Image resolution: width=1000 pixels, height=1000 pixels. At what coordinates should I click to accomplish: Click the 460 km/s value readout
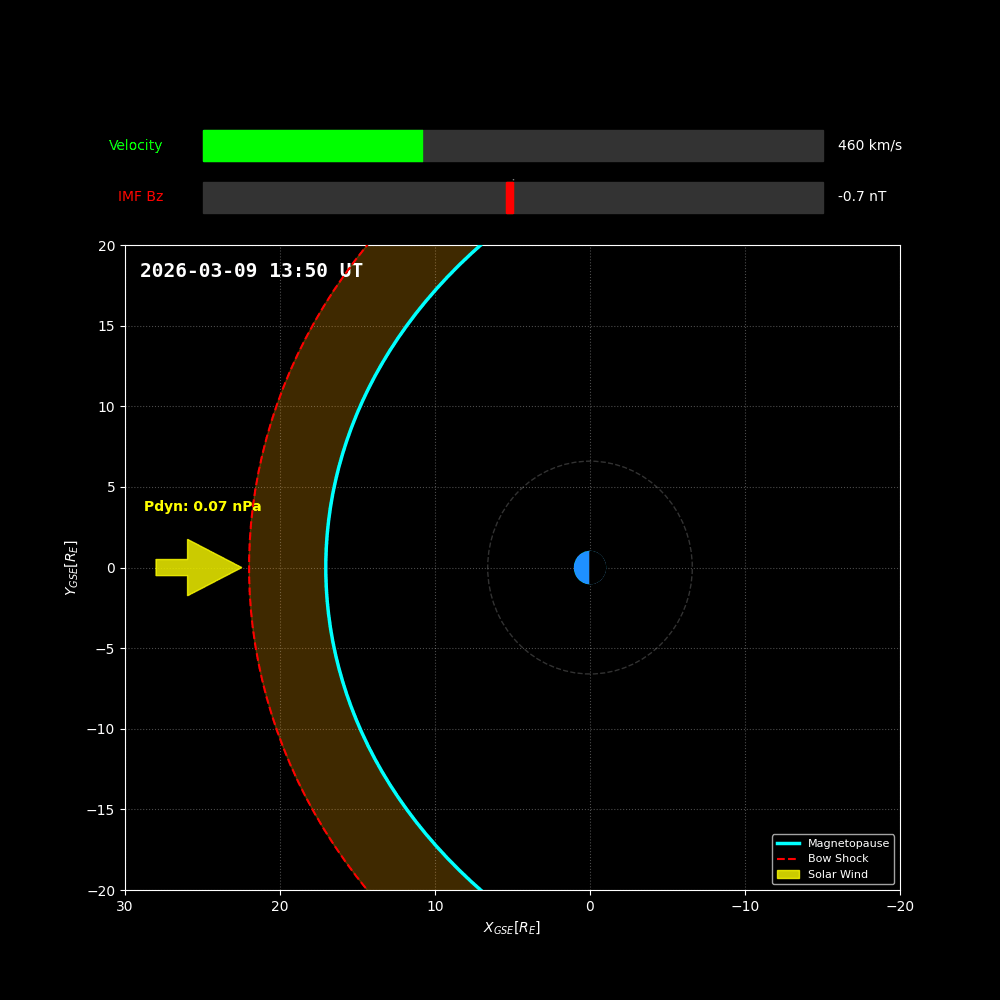869,145
